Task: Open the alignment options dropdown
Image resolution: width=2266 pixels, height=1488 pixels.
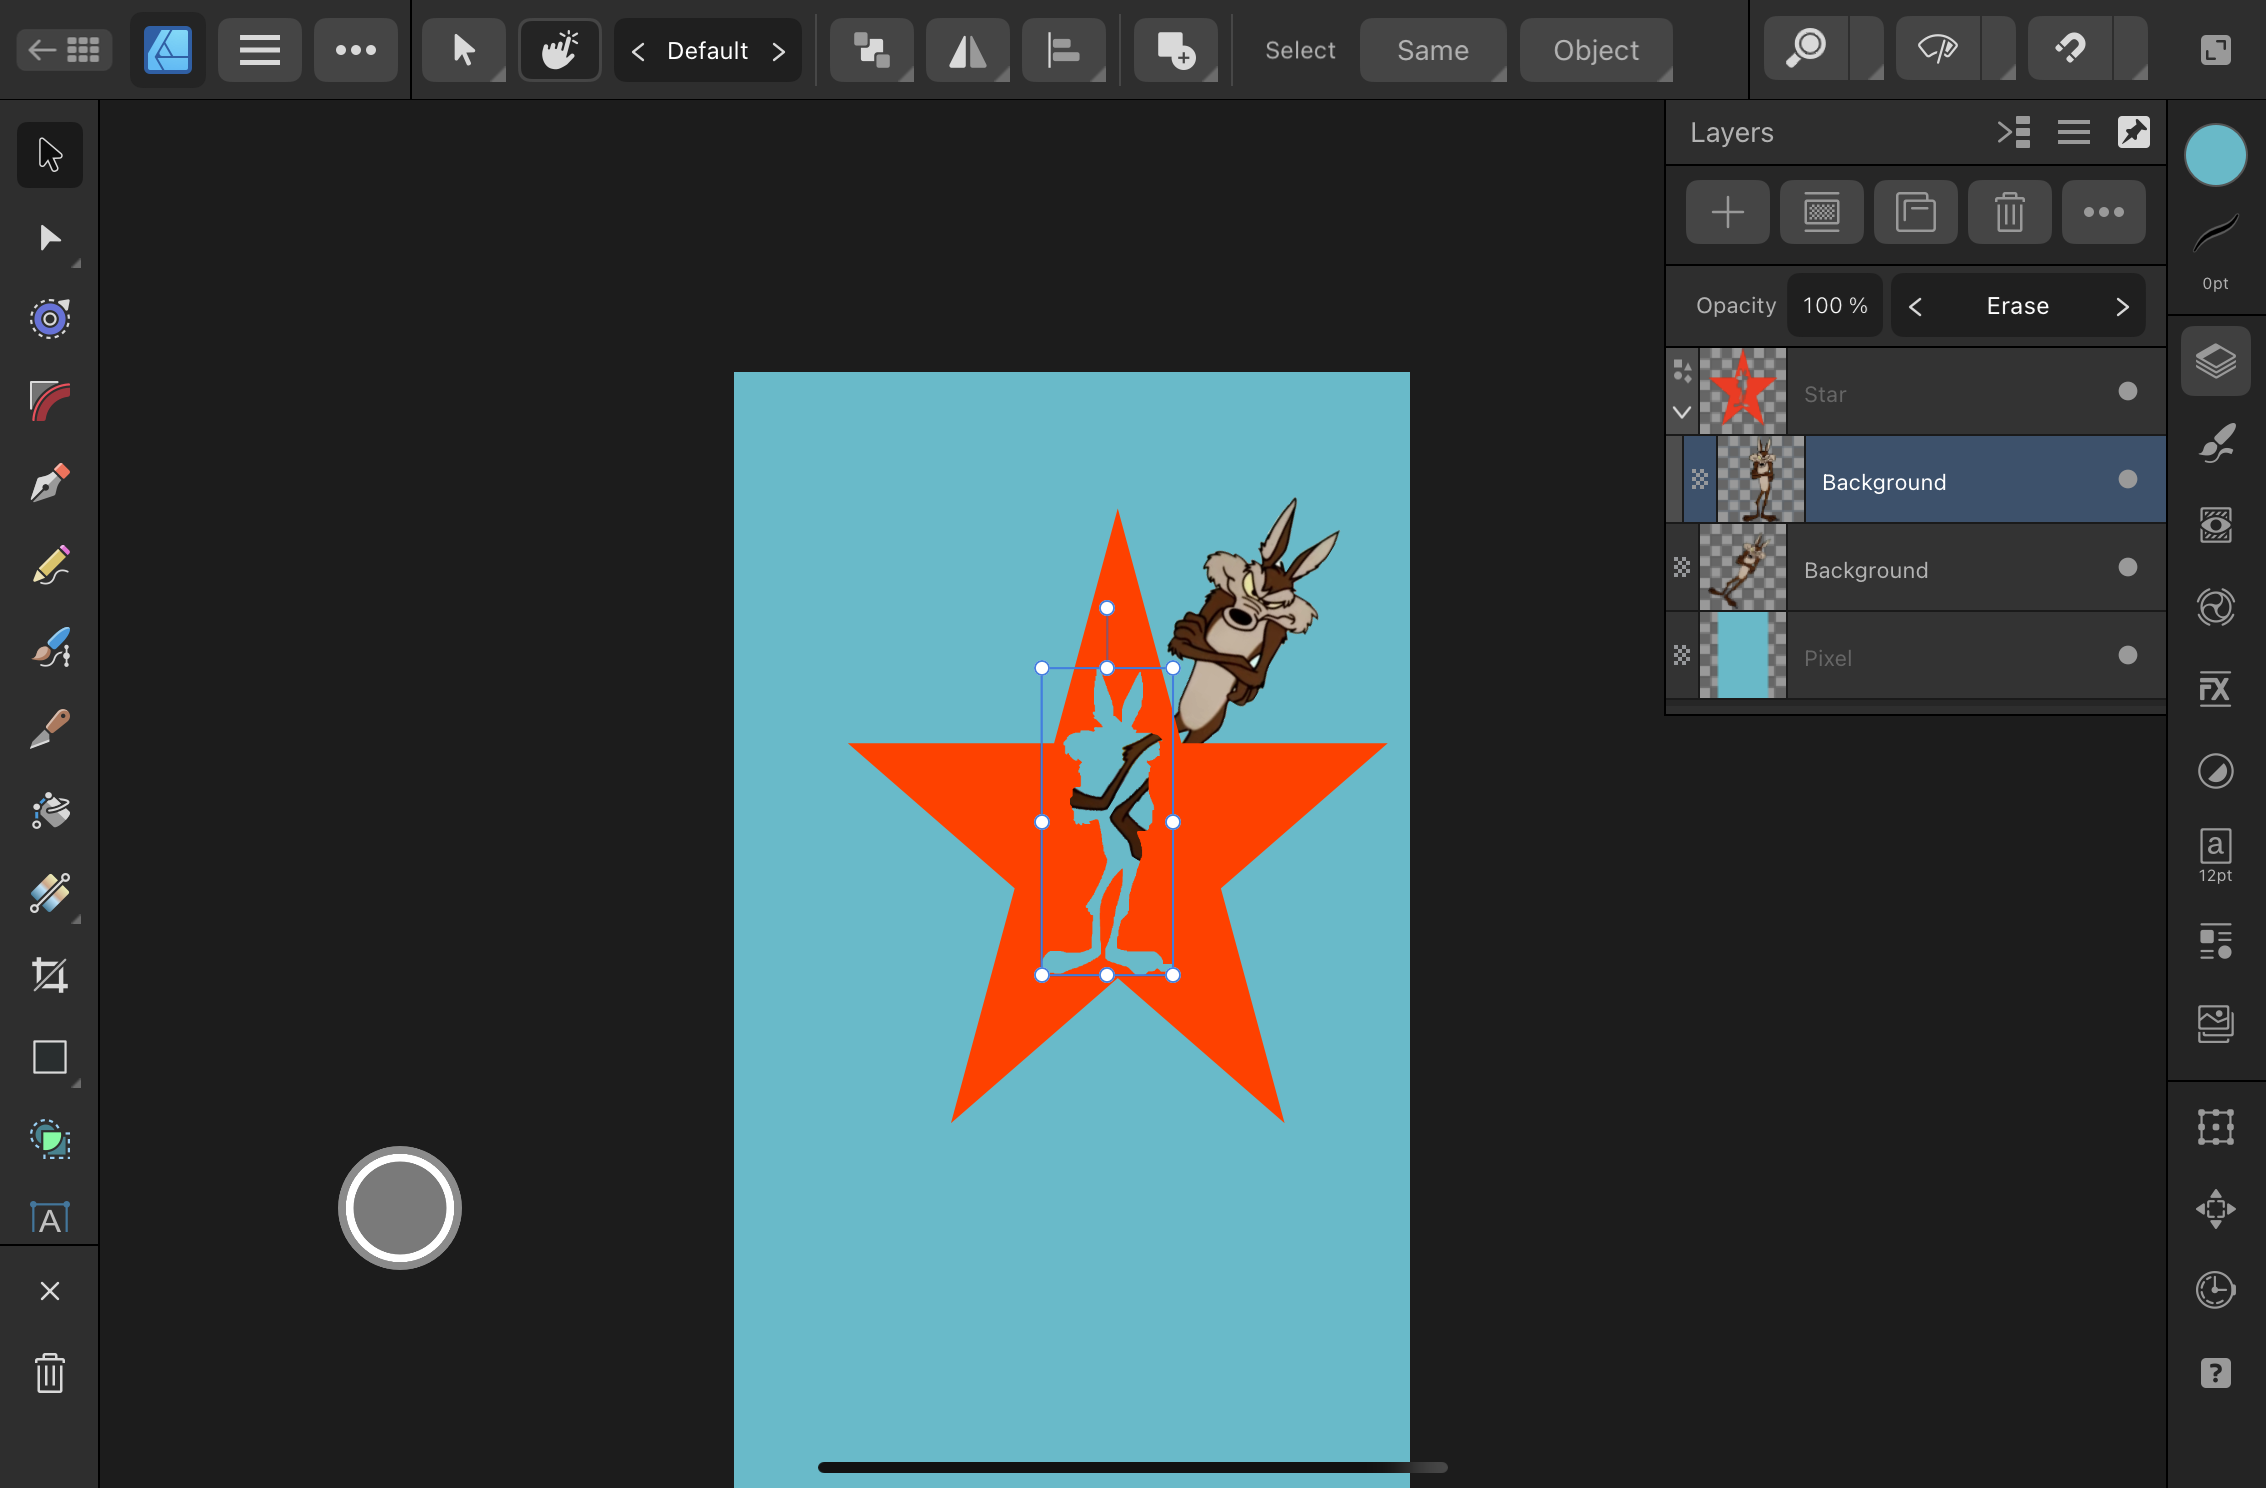Action: (1064, 50)
